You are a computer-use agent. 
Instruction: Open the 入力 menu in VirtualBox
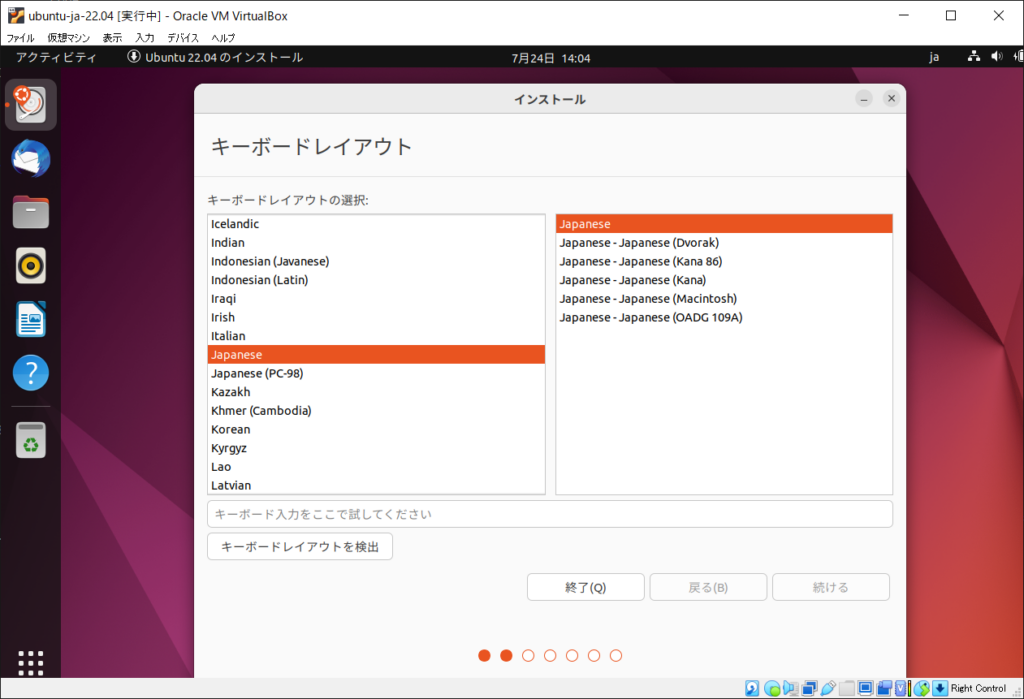[145, 38]
